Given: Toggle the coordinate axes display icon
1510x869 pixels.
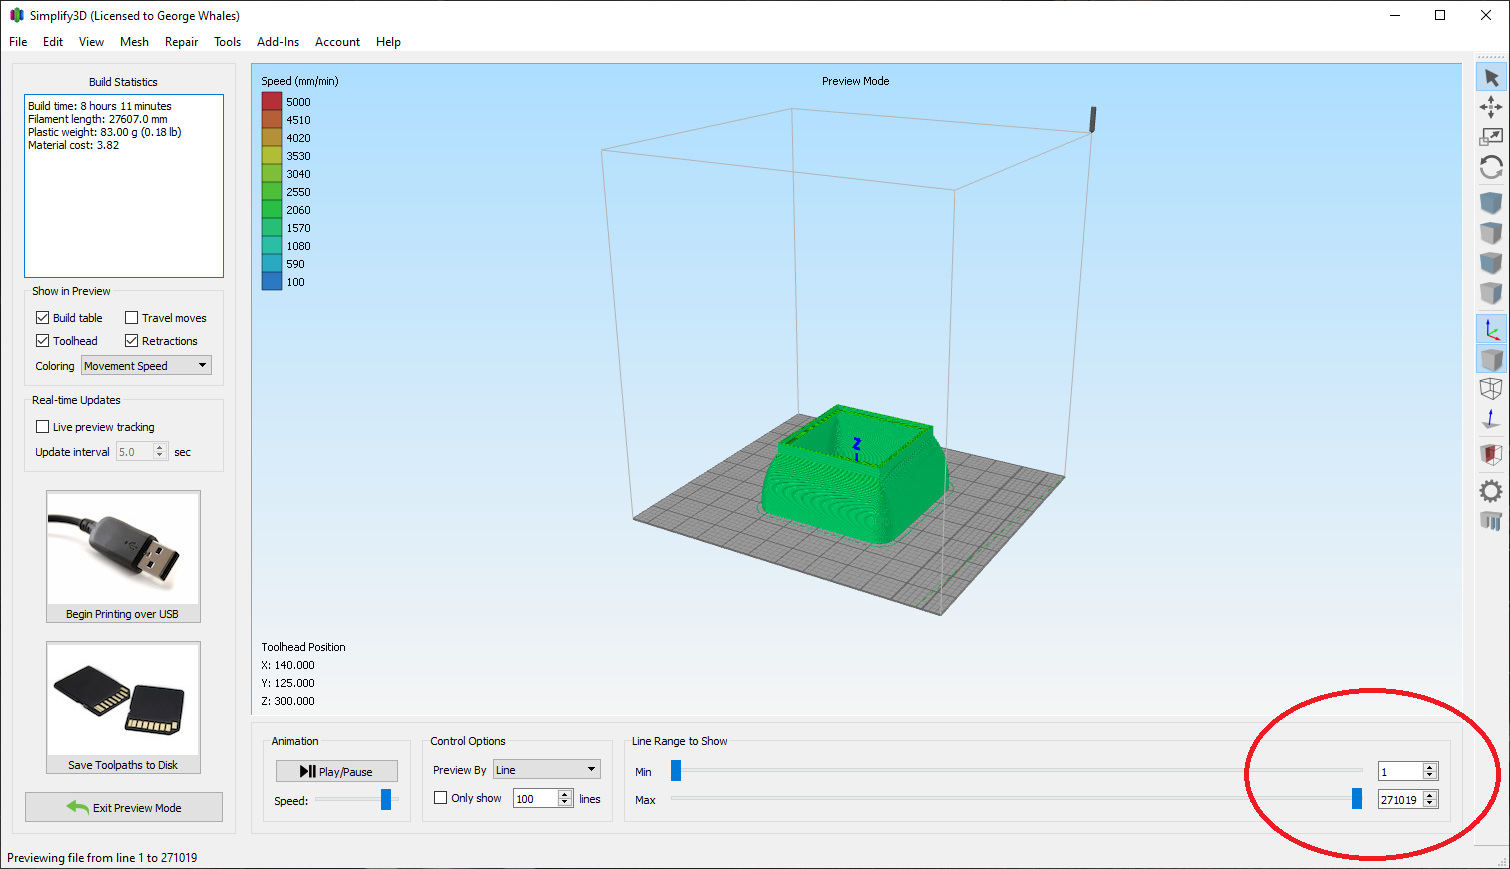Looking at the screenshot, I should coord(1491,329).
